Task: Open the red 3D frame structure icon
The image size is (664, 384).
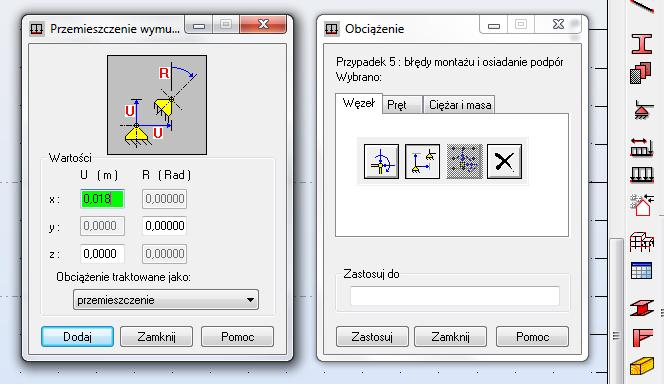Action: (642, 242)
